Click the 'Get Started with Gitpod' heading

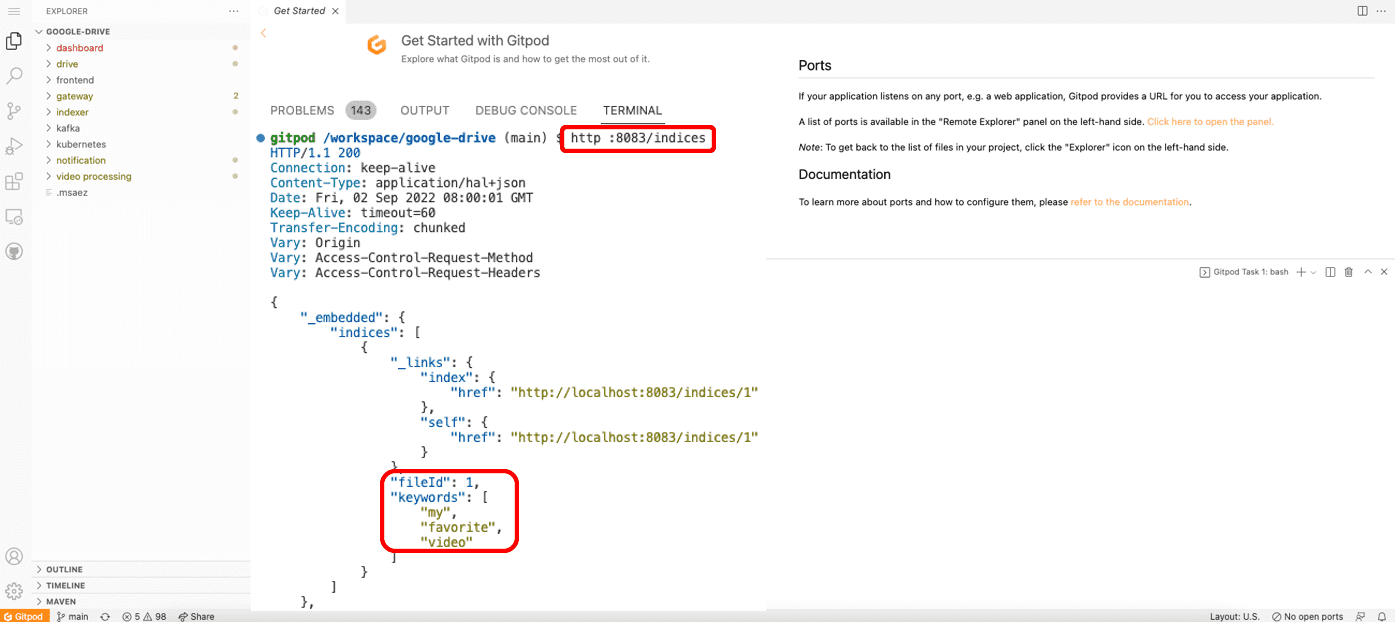[475, 41]
